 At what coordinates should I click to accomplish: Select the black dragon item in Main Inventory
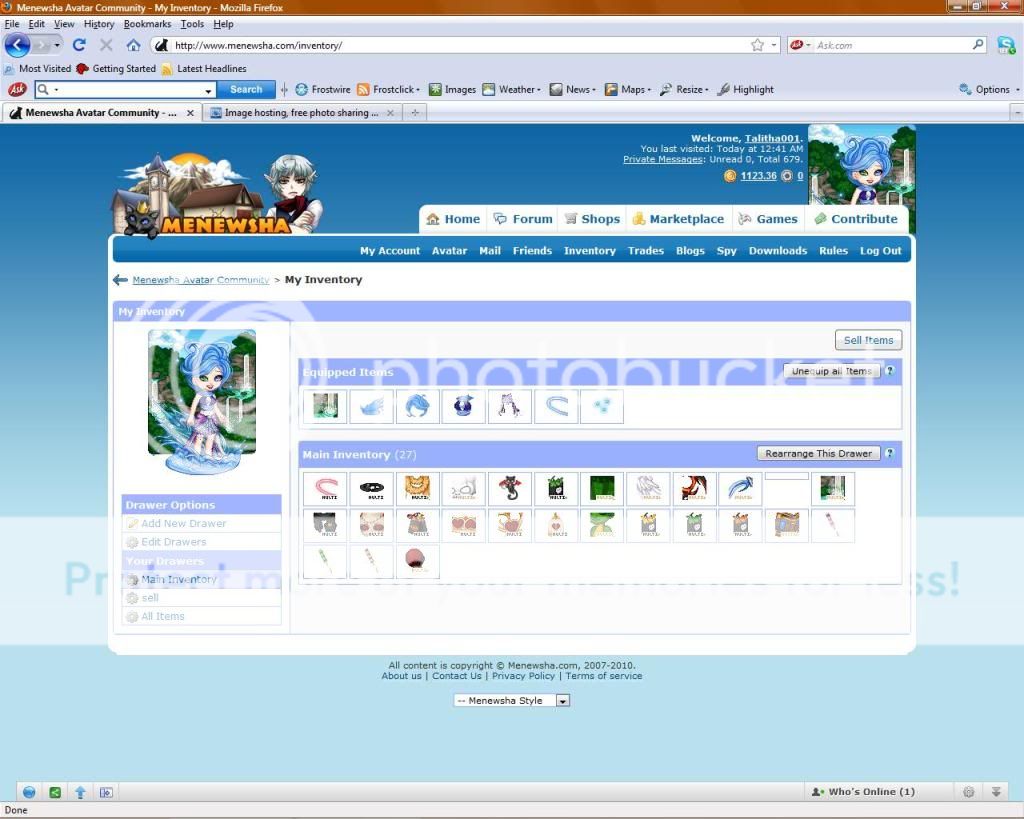pyautogui.click(x=510, y=489)
